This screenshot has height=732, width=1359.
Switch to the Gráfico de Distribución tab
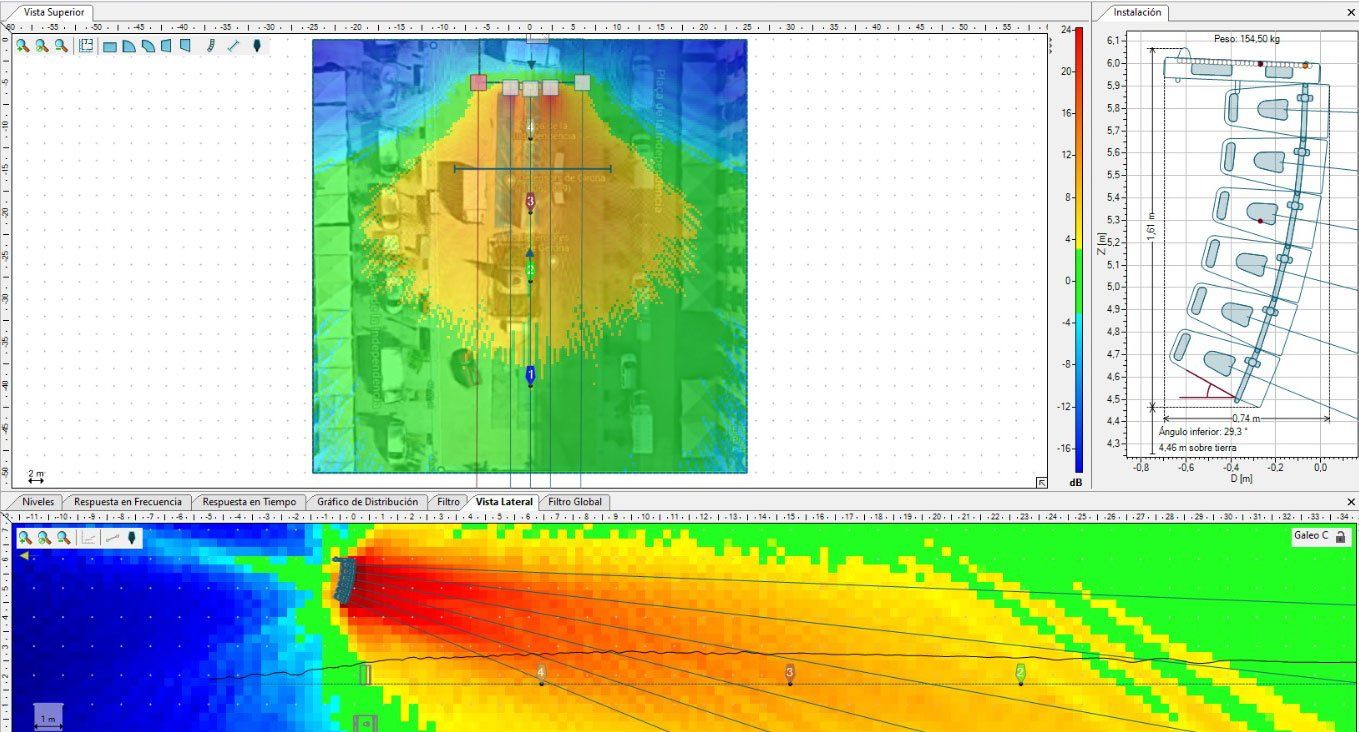coord(367,501)
